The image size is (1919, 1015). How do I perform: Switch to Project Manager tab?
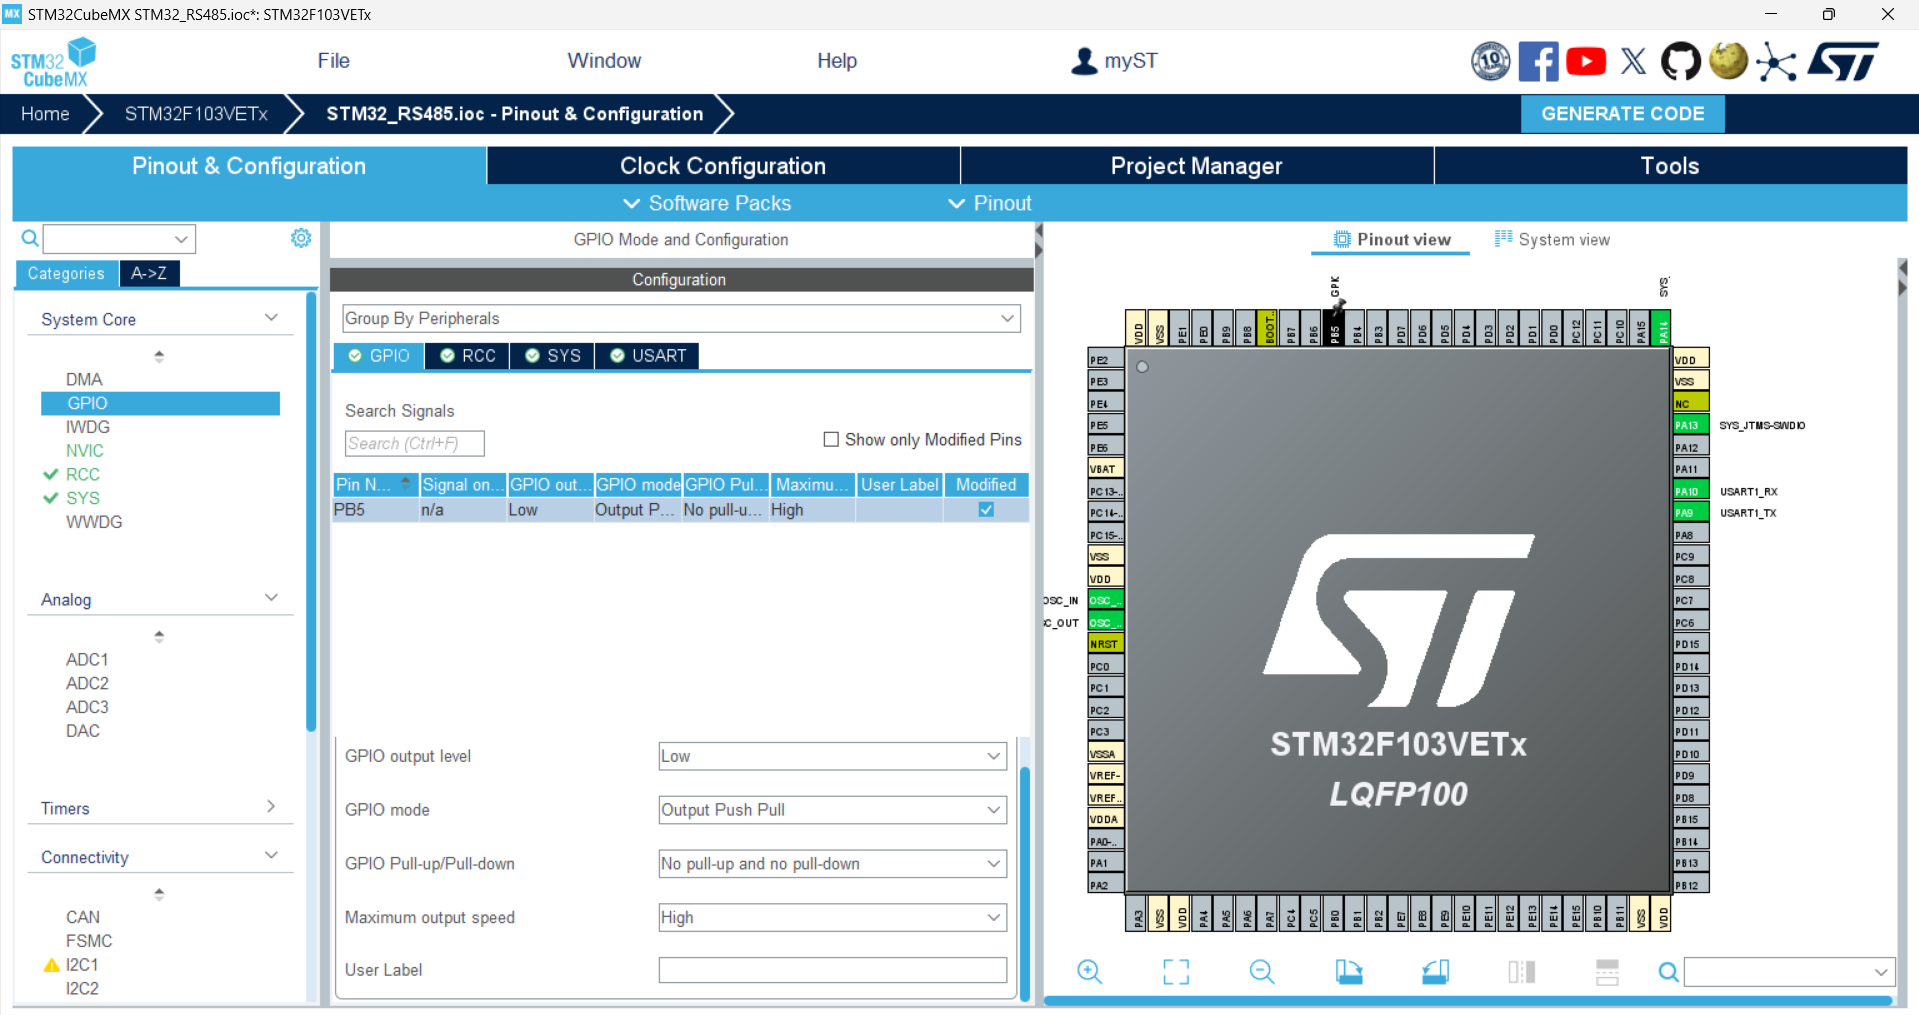(x=1197, y=166)
